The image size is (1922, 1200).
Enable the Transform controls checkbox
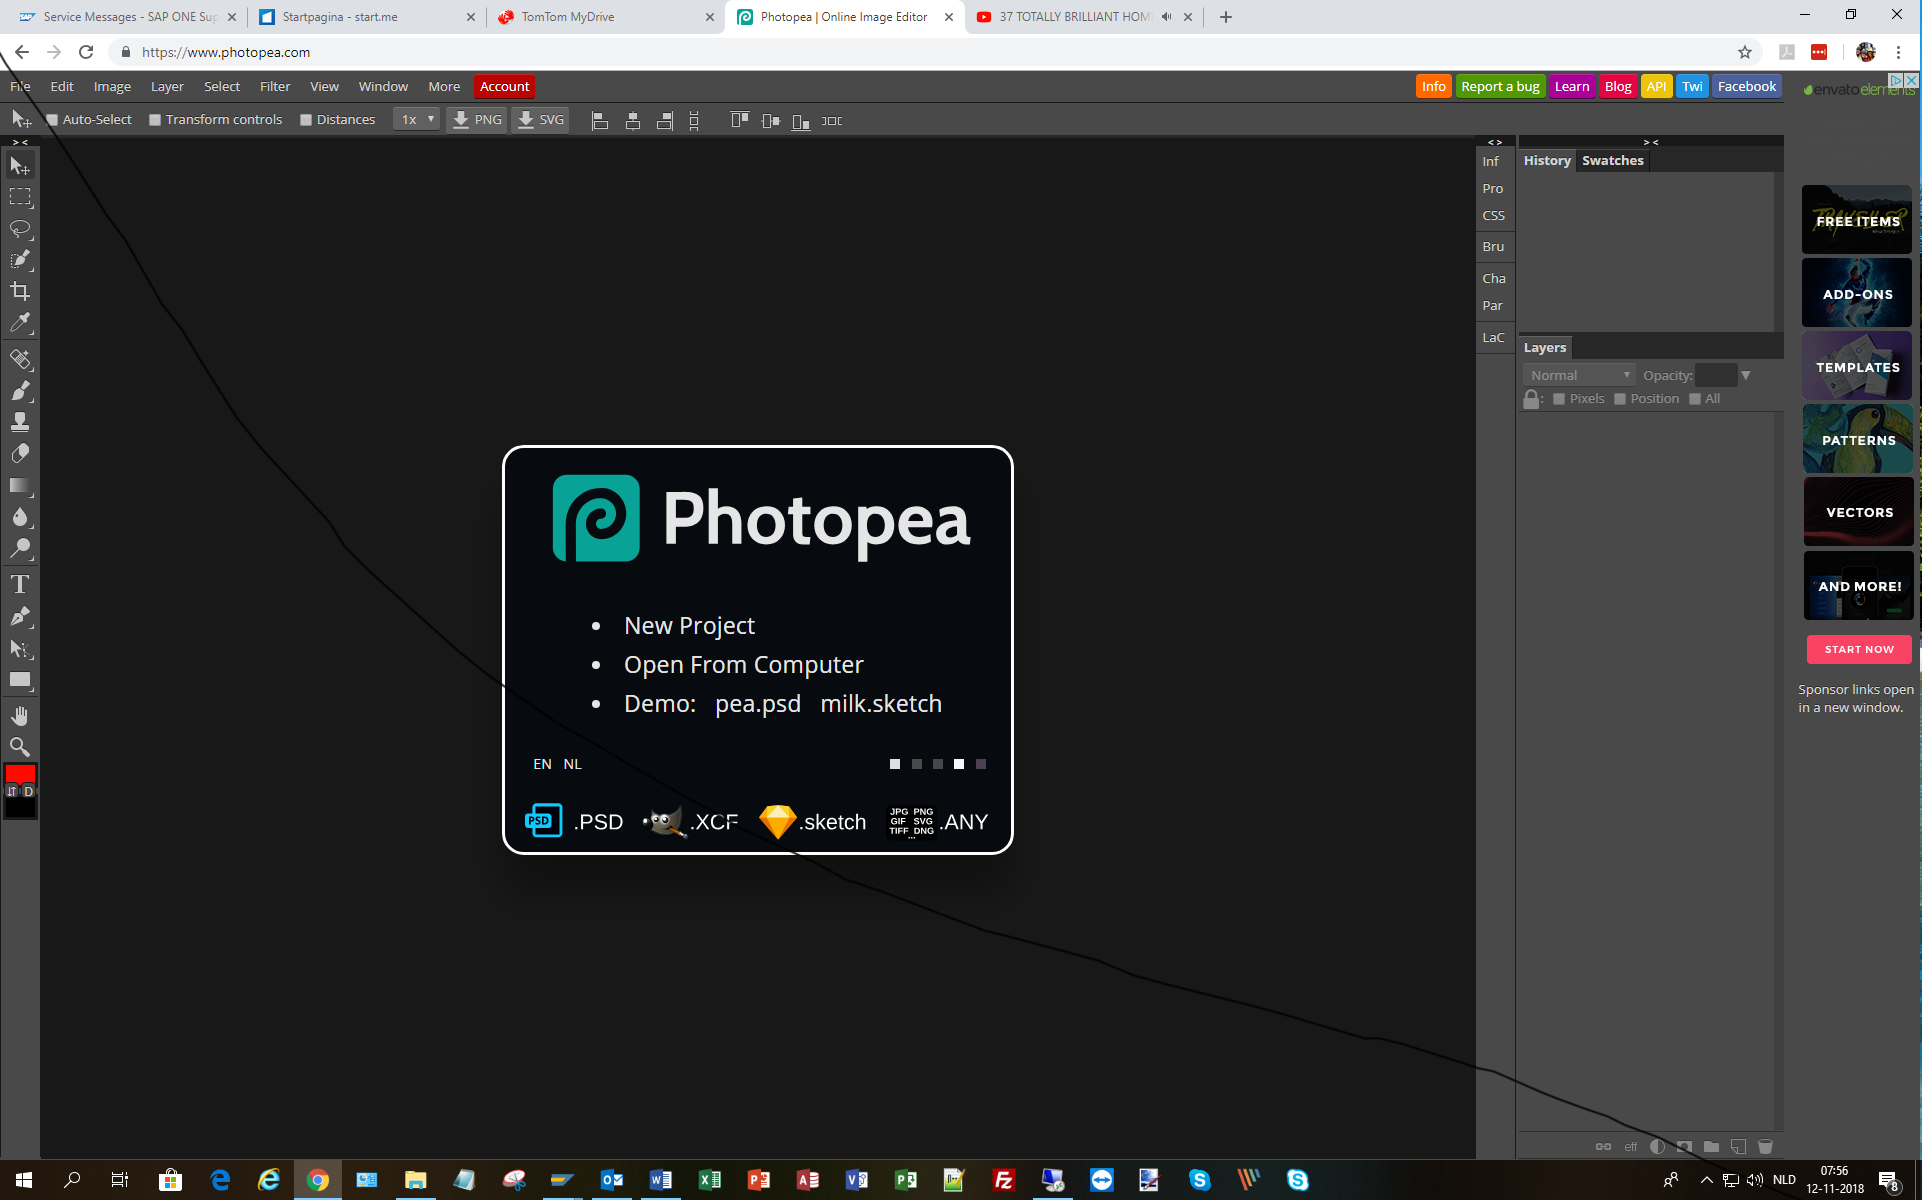coord(155,120)
